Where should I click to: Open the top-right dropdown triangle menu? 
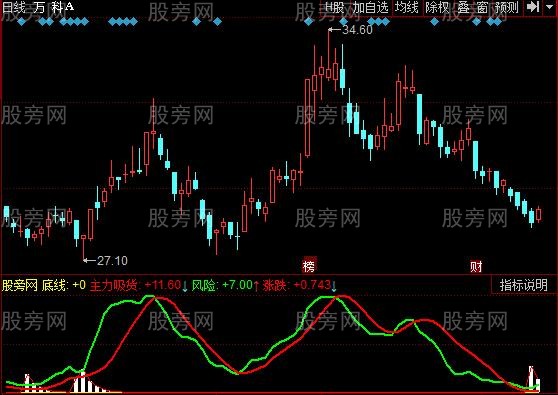point(549,7)
